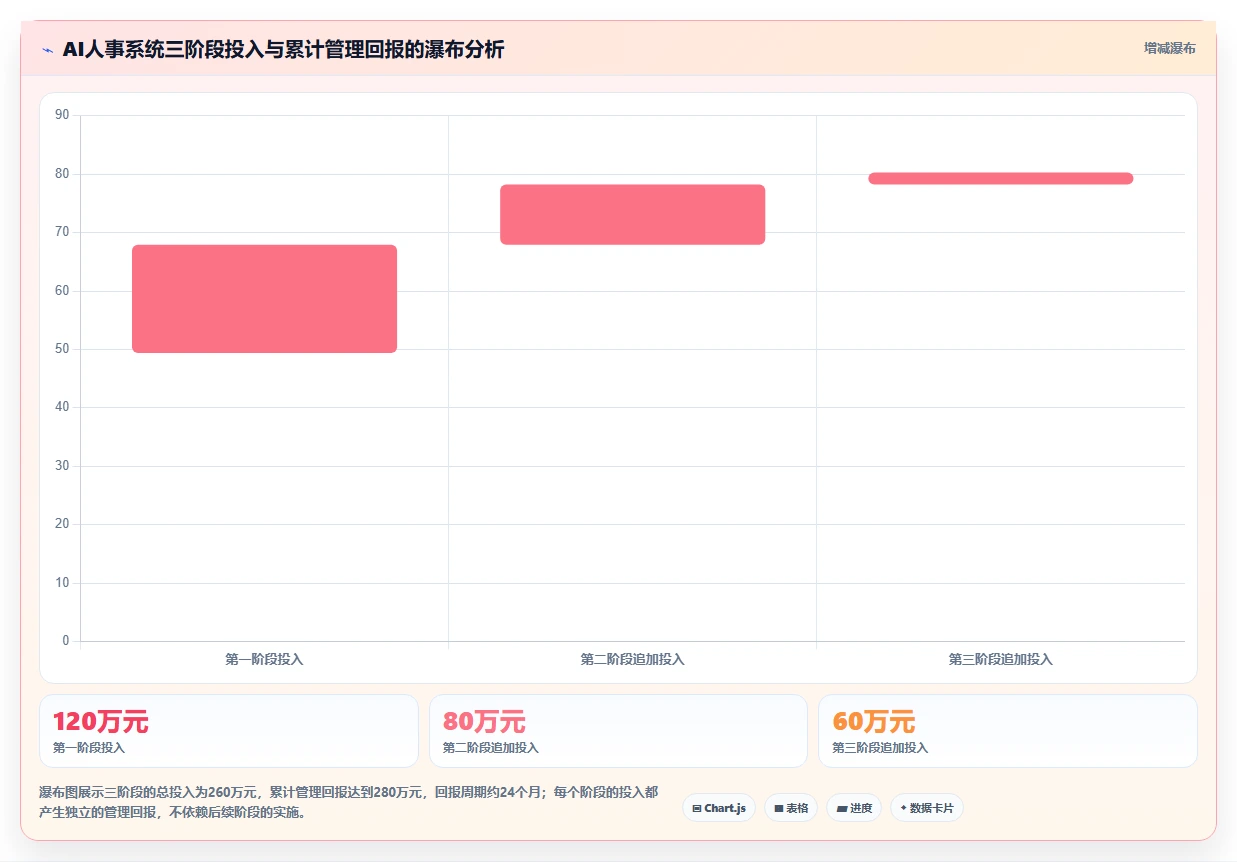Open the 120万元 data card
The image size is (1237, 862).
(x=228, y=731)
